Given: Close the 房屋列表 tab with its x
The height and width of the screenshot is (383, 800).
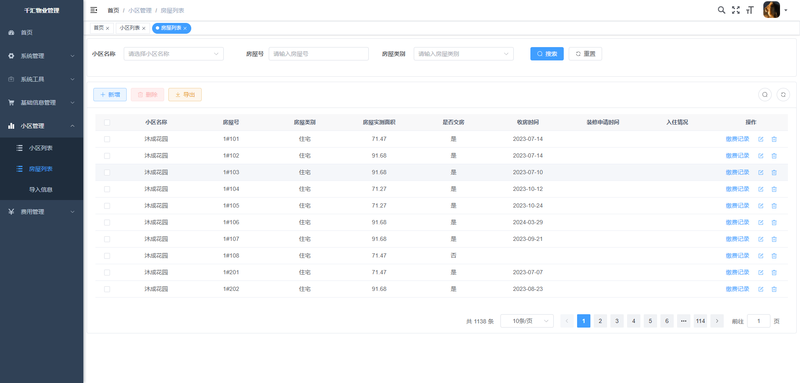Looking at the screenshot, I should point(185,29).
